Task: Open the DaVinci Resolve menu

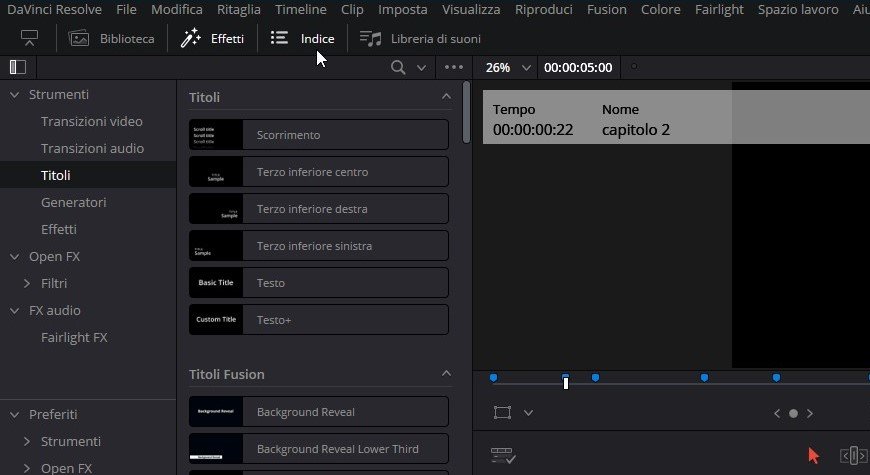Action: (x=54, y=9)
